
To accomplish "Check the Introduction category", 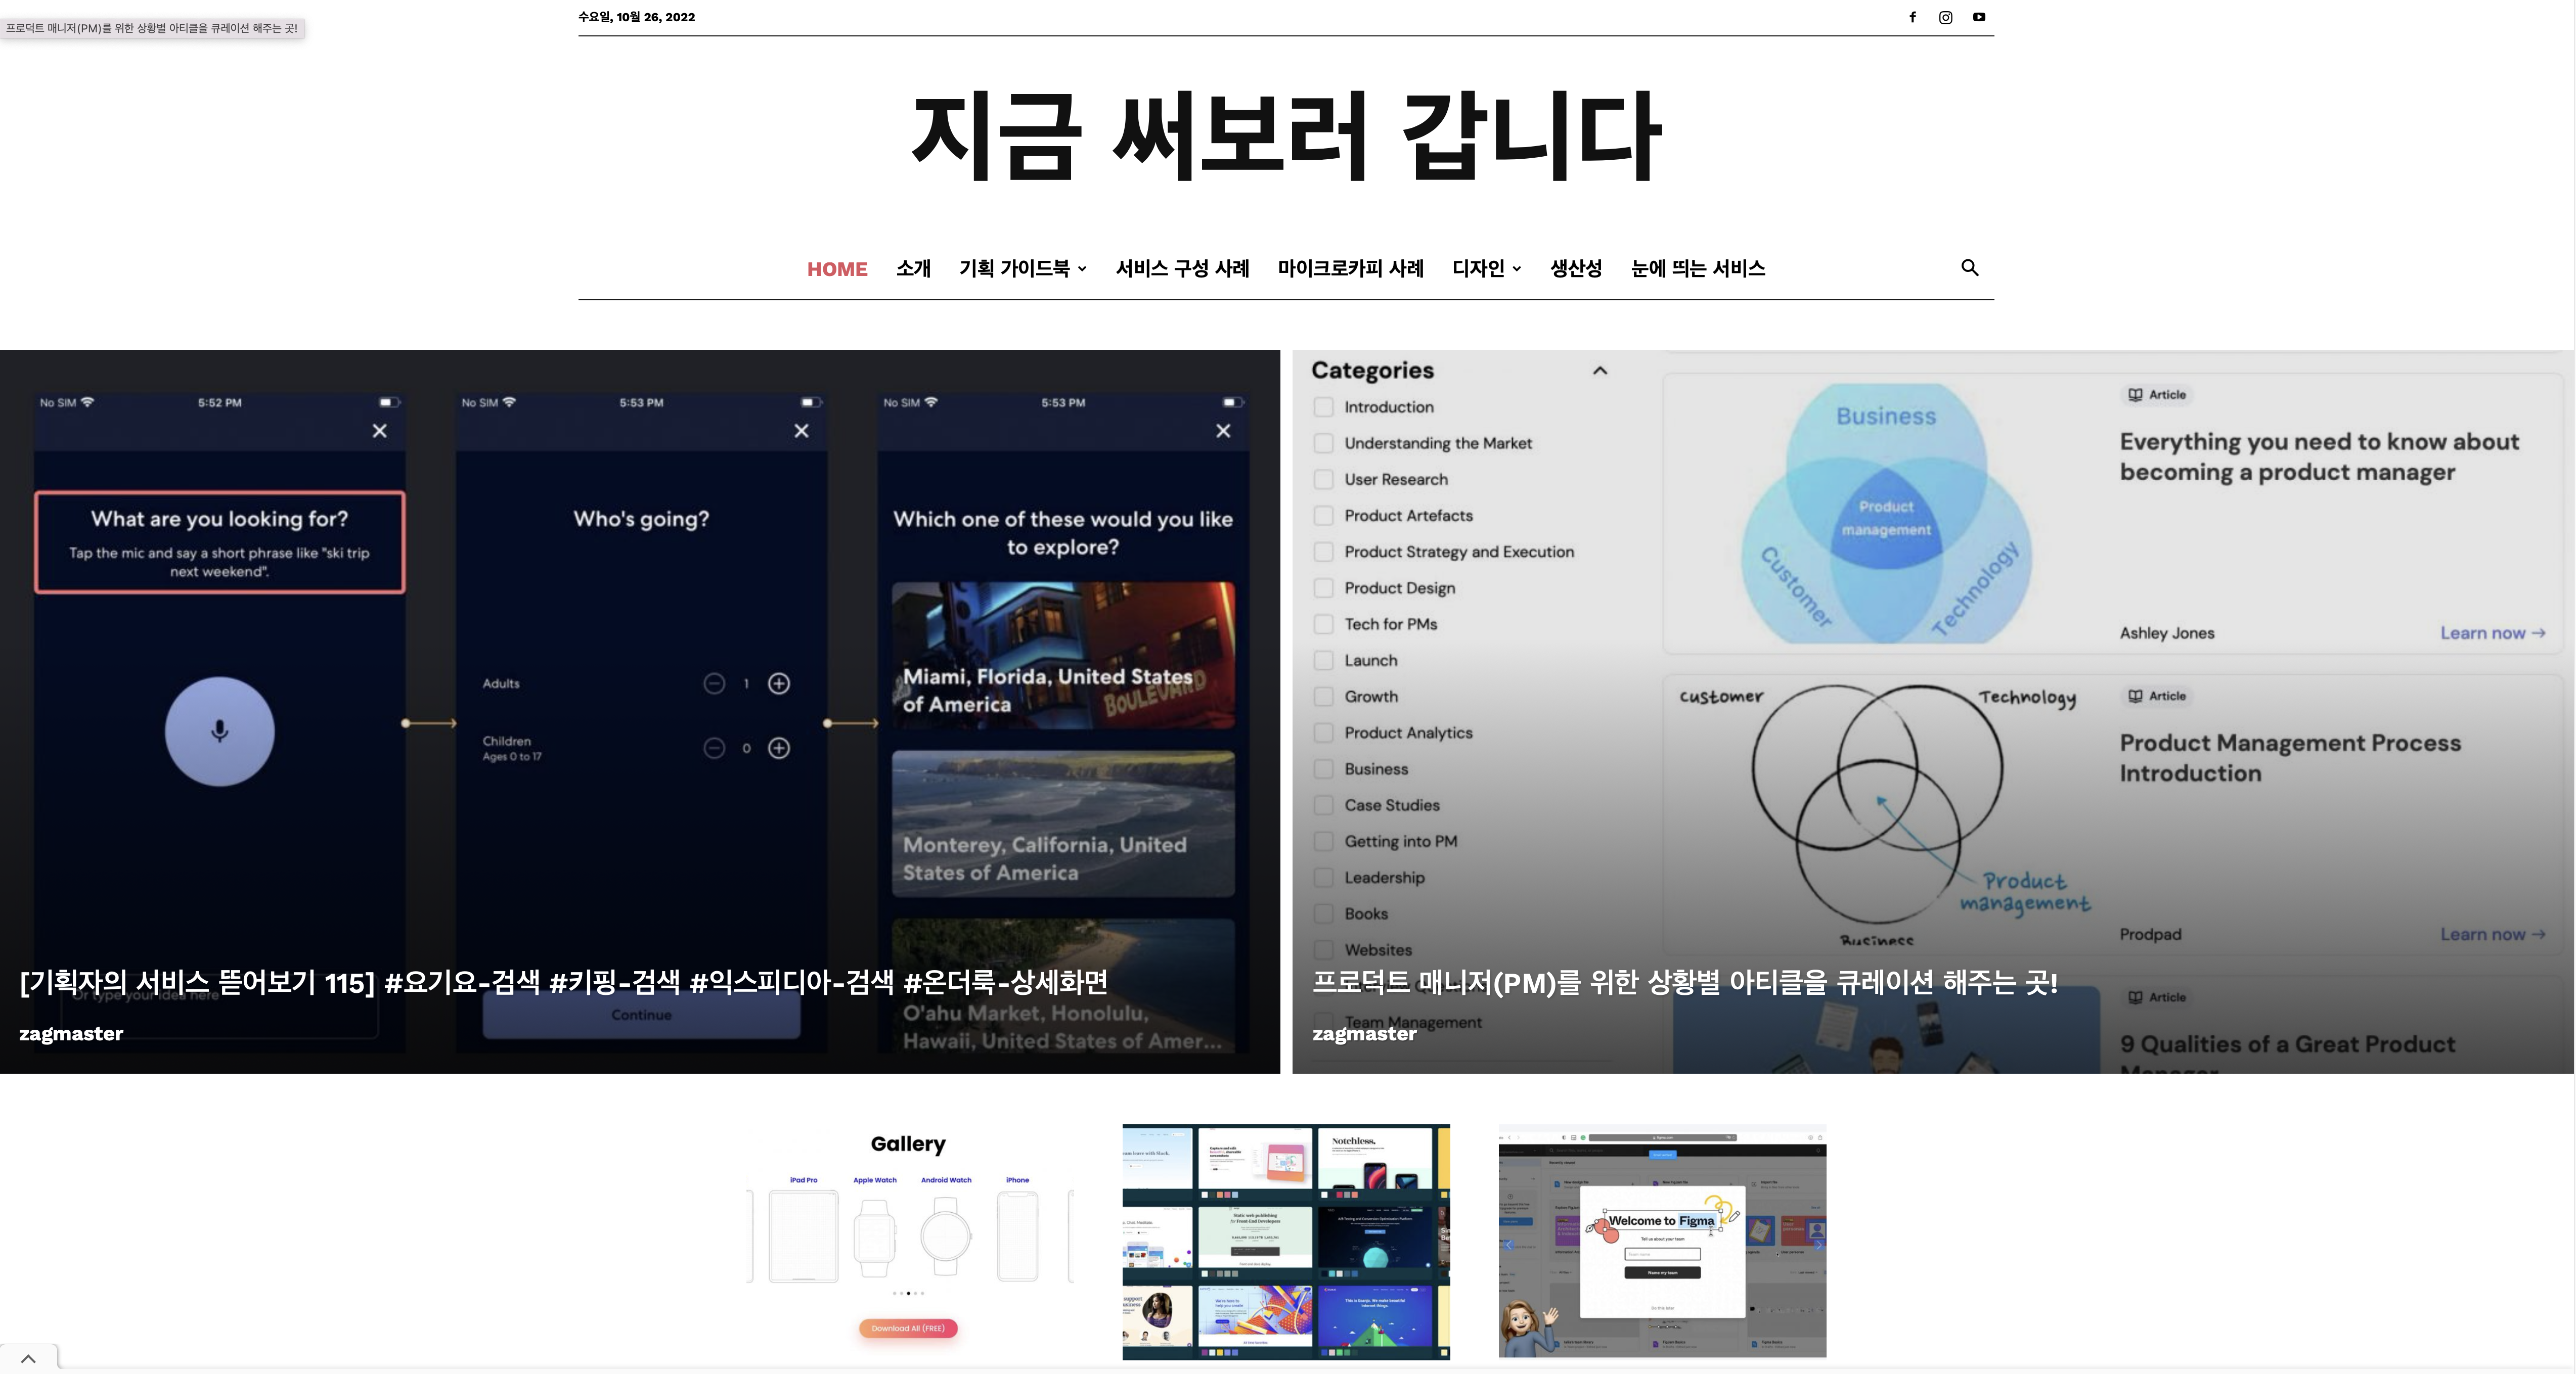I will pos(1323,407).
